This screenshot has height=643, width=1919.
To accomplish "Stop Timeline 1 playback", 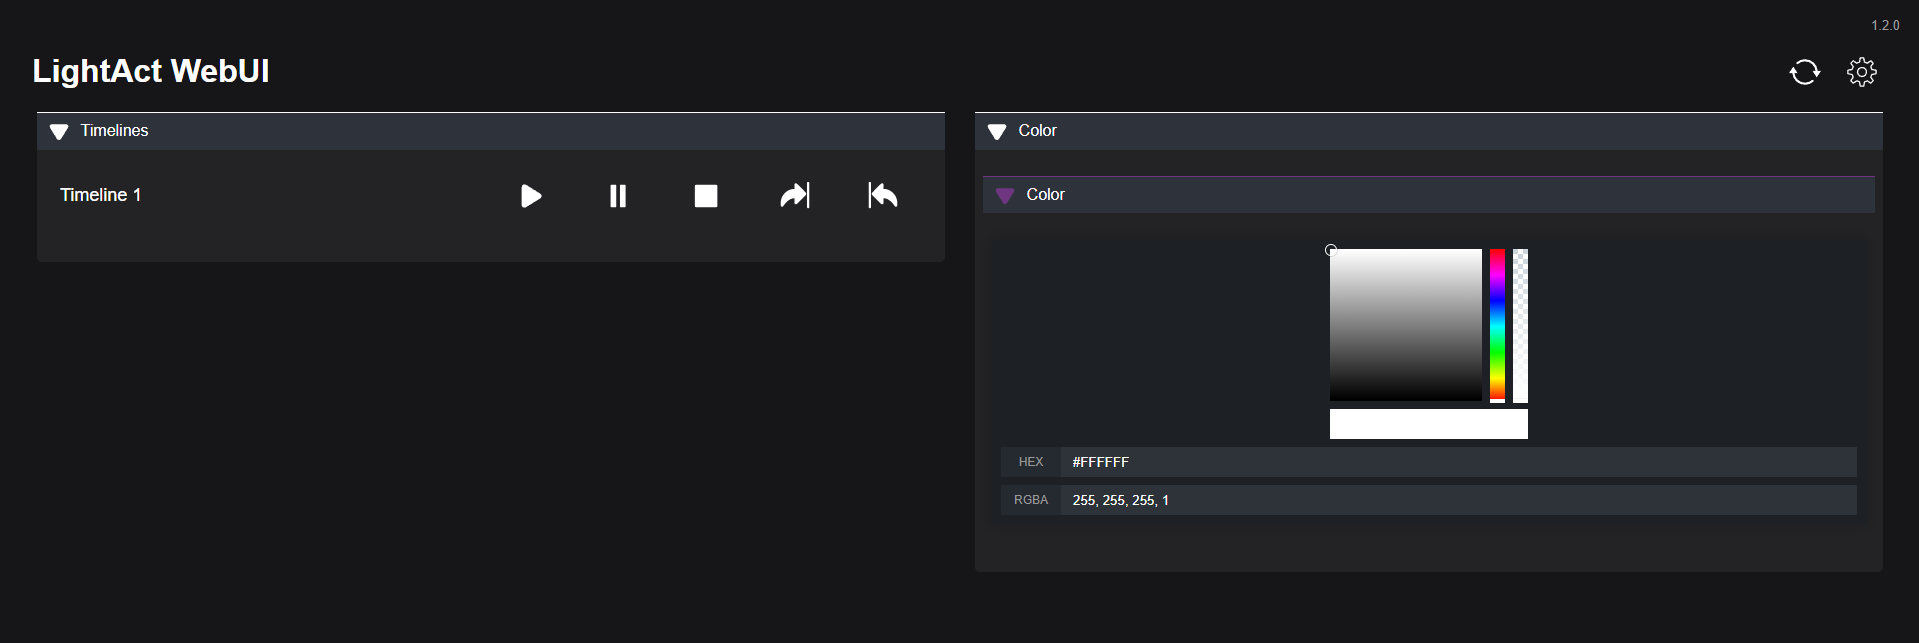I will click(706, 196).
